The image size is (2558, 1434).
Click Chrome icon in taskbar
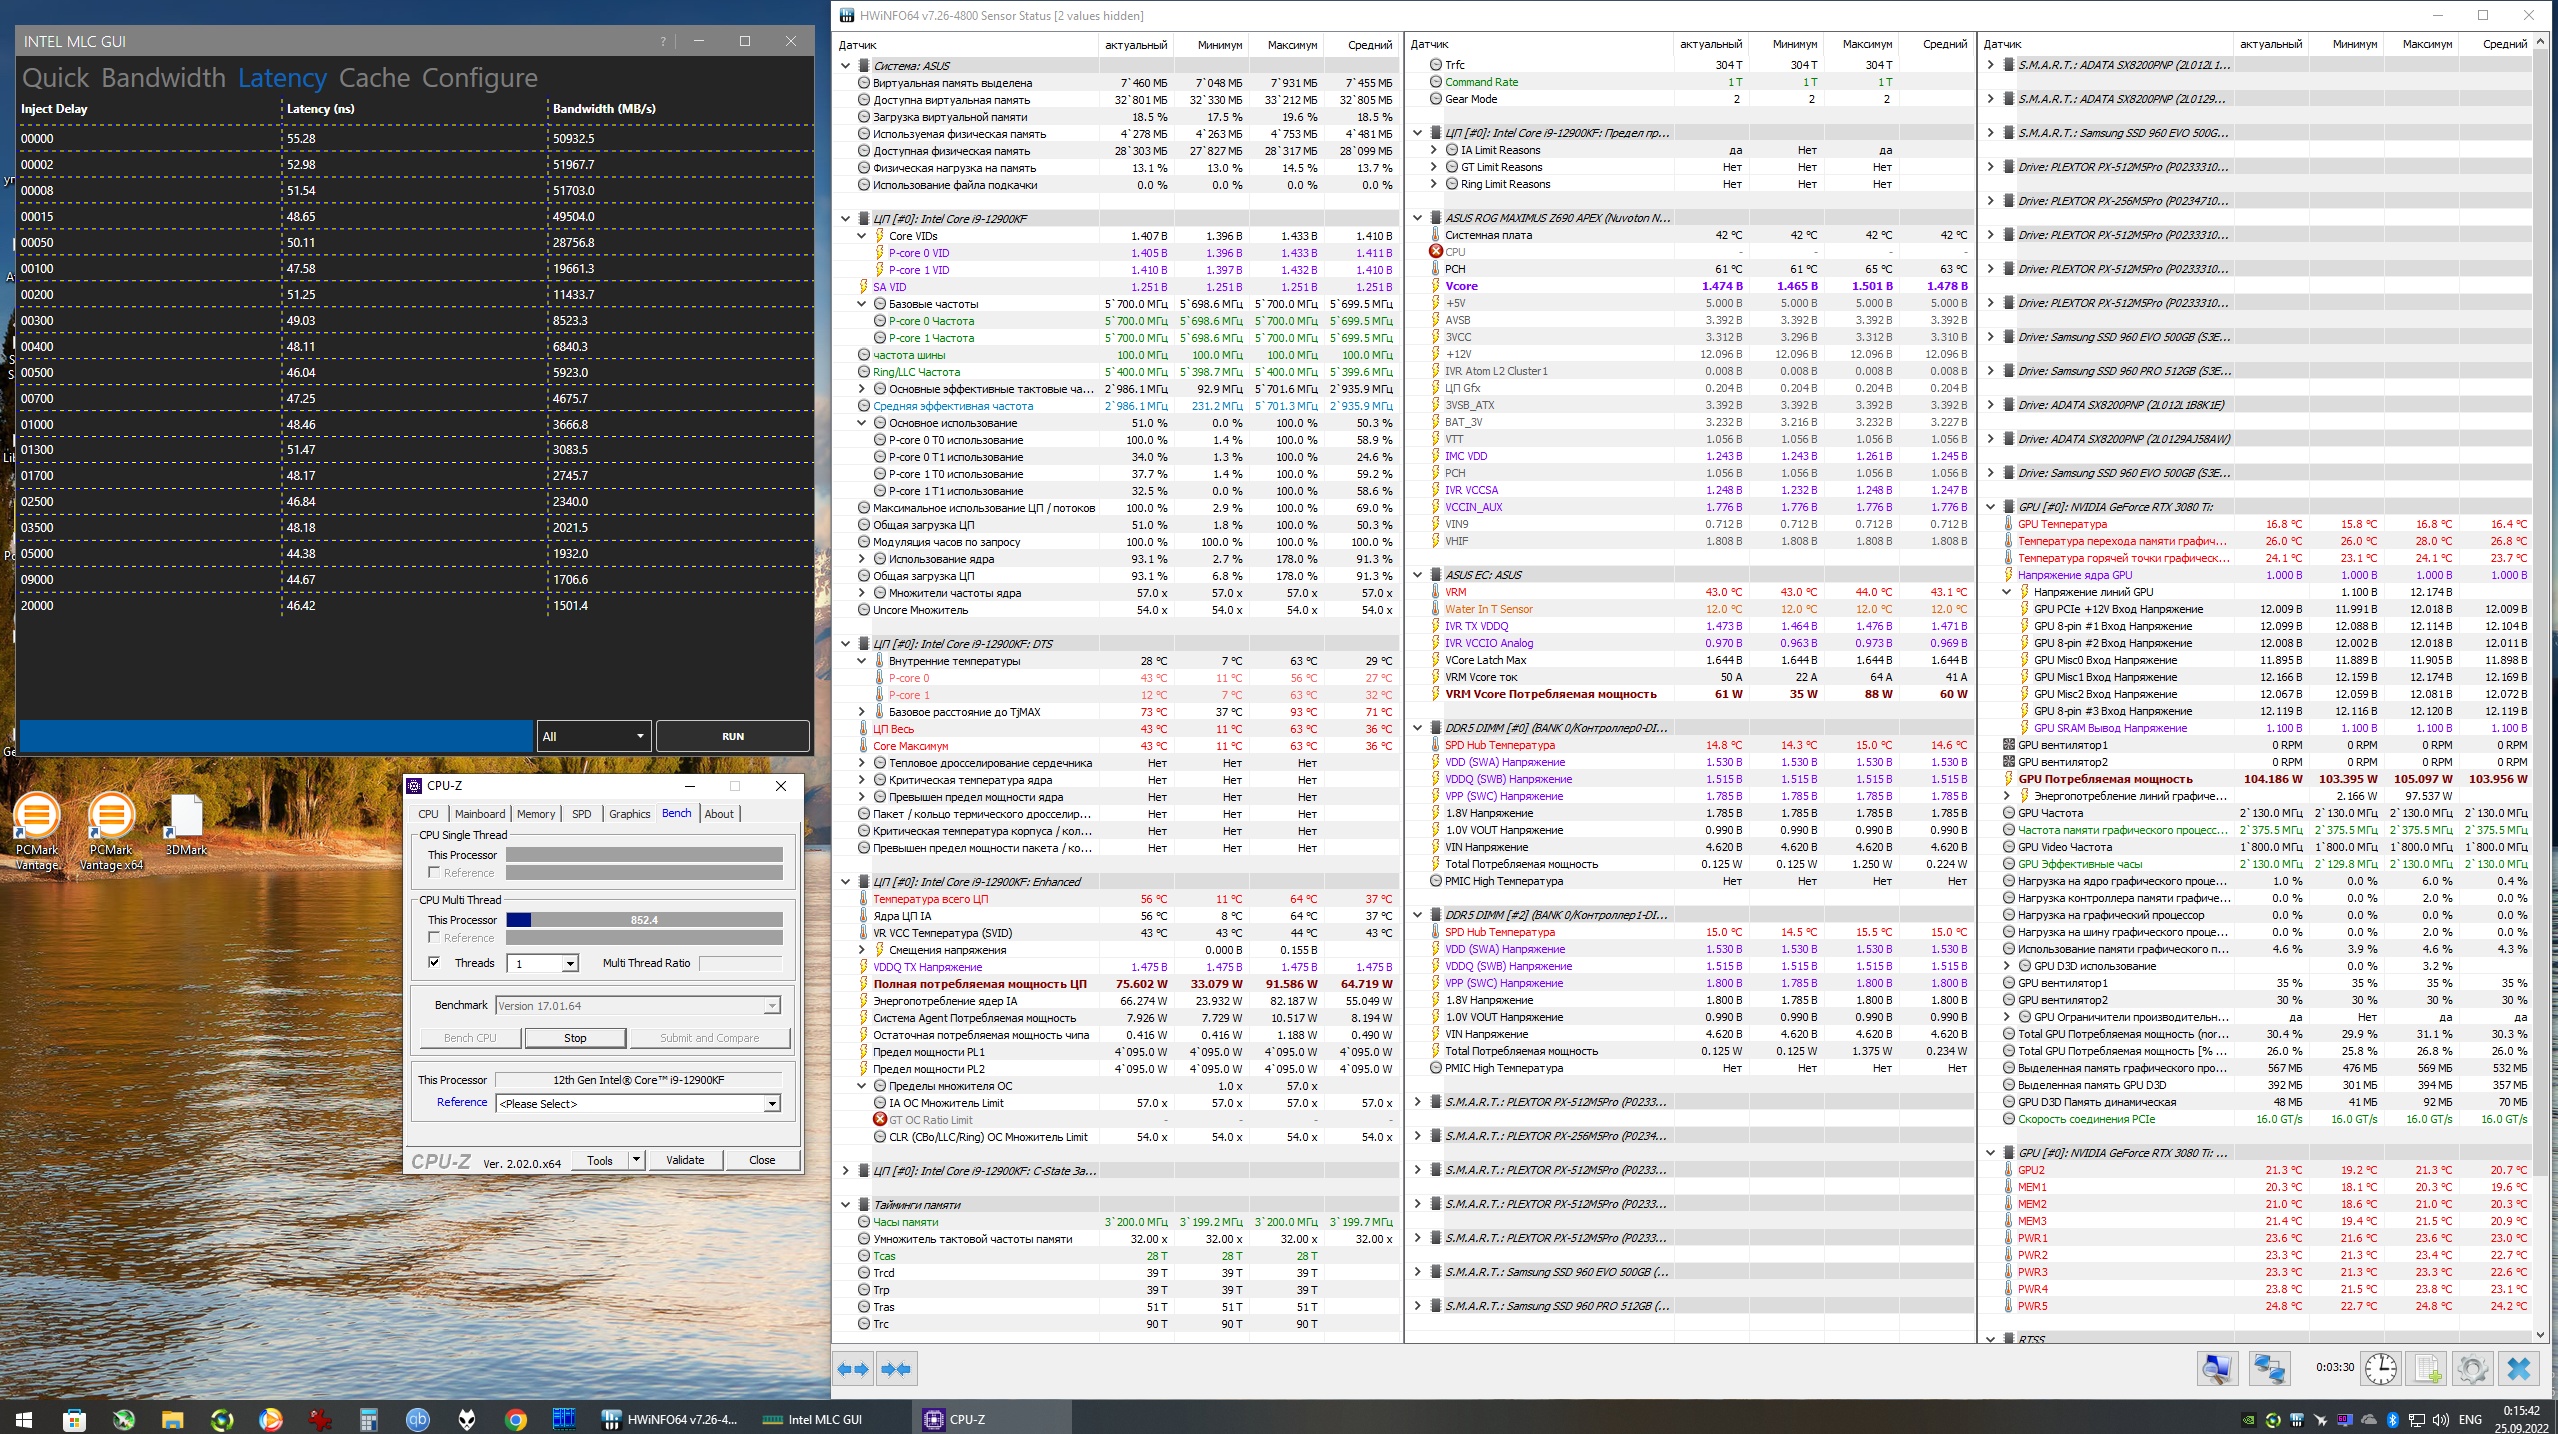click(x=516, y=1419)
